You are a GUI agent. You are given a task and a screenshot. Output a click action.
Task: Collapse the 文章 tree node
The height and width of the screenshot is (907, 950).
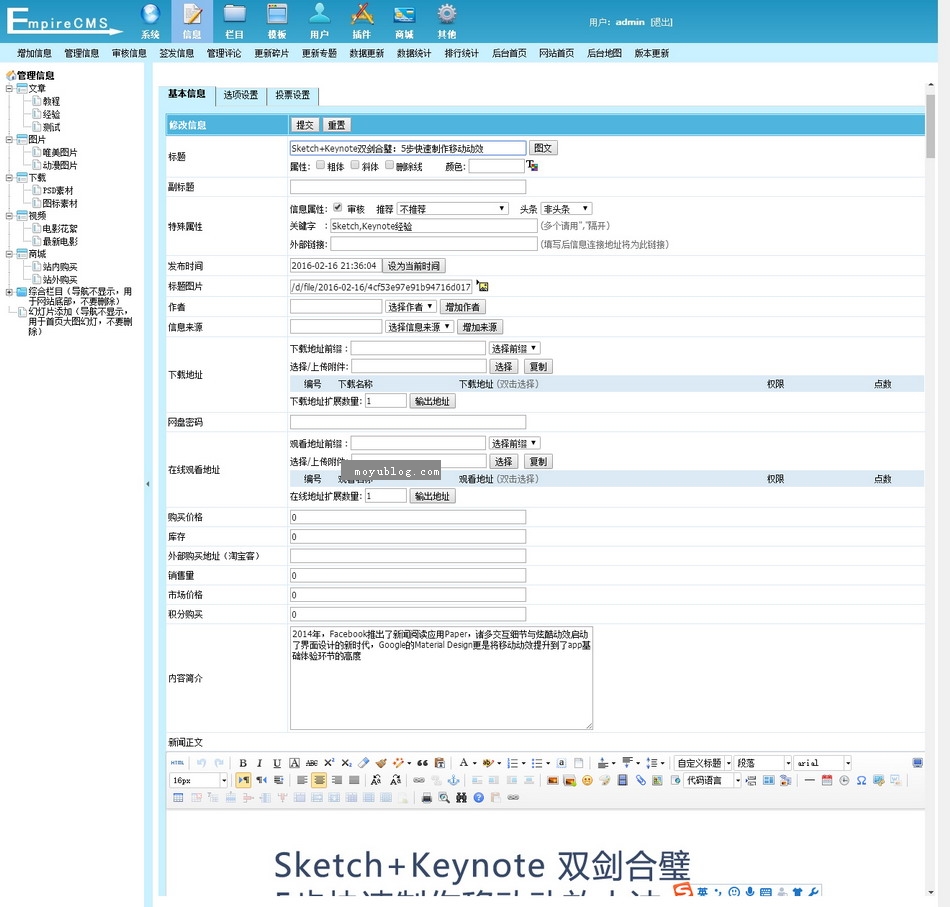9,88
